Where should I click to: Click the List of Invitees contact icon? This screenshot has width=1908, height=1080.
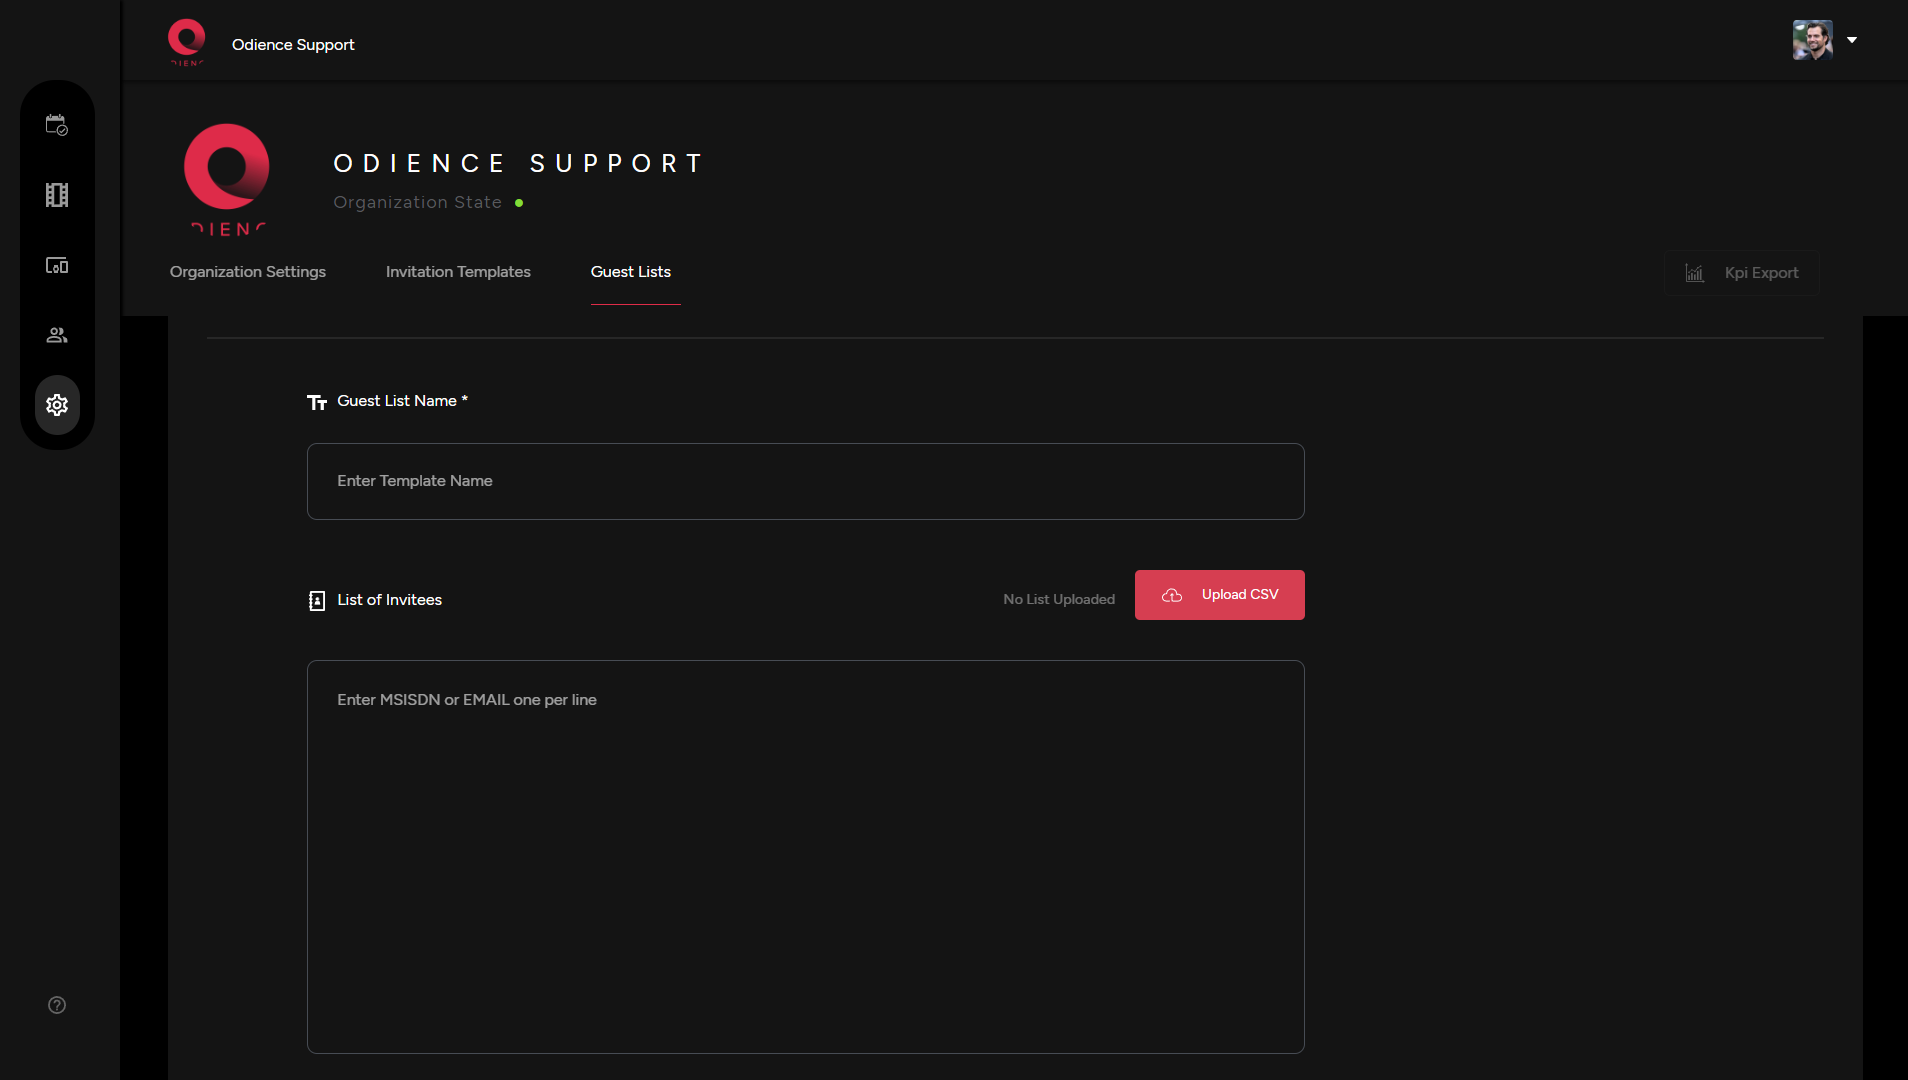pos(317,600)
